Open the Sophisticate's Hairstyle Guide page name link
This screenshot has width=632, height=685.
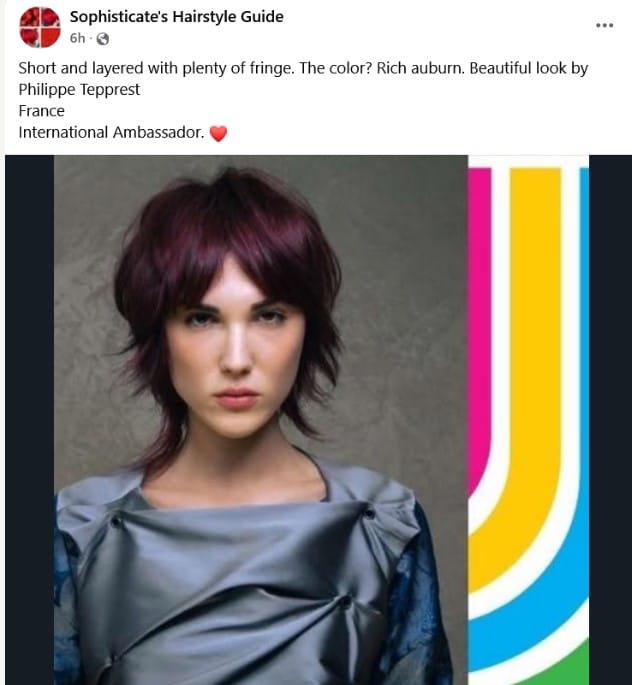[x=177, y=16]
